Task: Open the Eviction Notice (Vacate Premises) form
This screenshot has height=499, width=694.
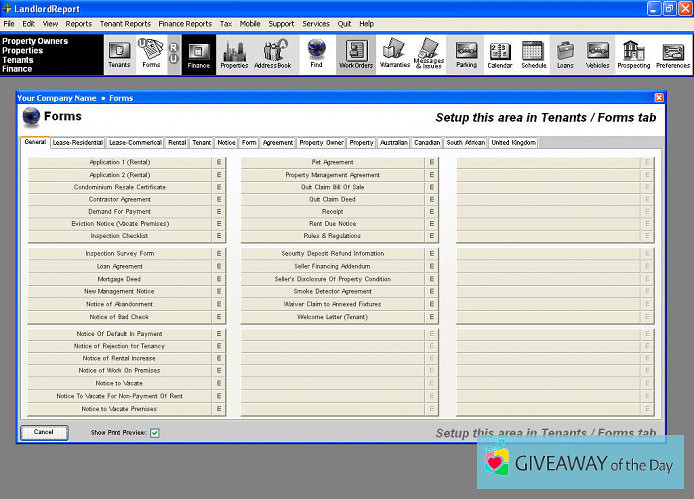Action: [x=119, y=224]
